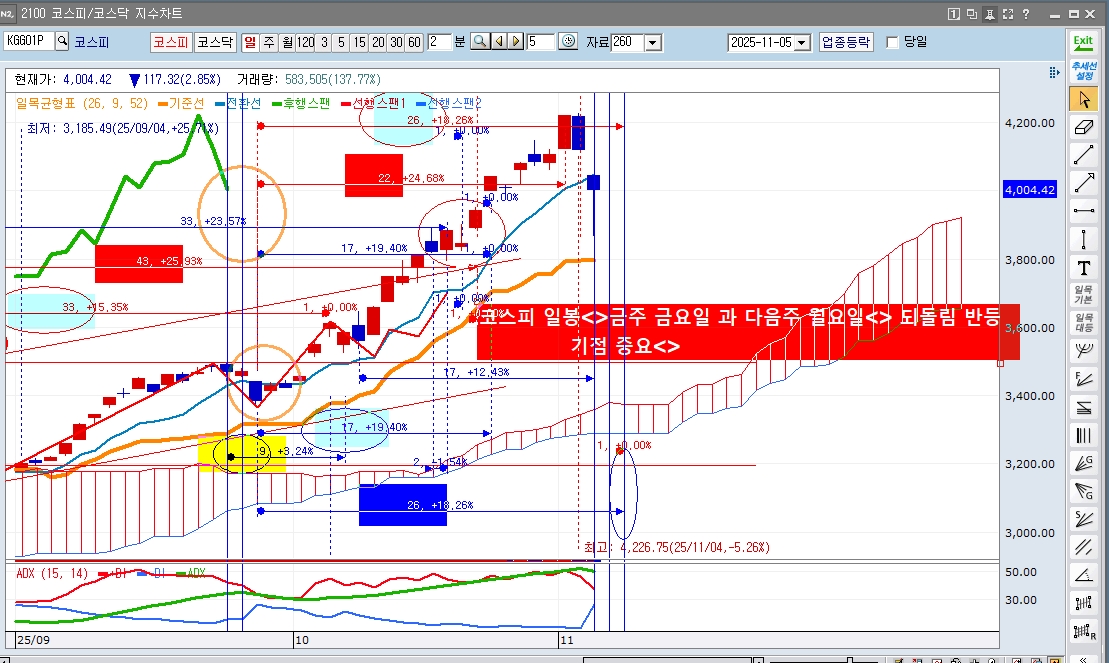The height and width of the screenshot is (663, 1109).
Task: Click the 업종등록 button
Action: point(846,42)
